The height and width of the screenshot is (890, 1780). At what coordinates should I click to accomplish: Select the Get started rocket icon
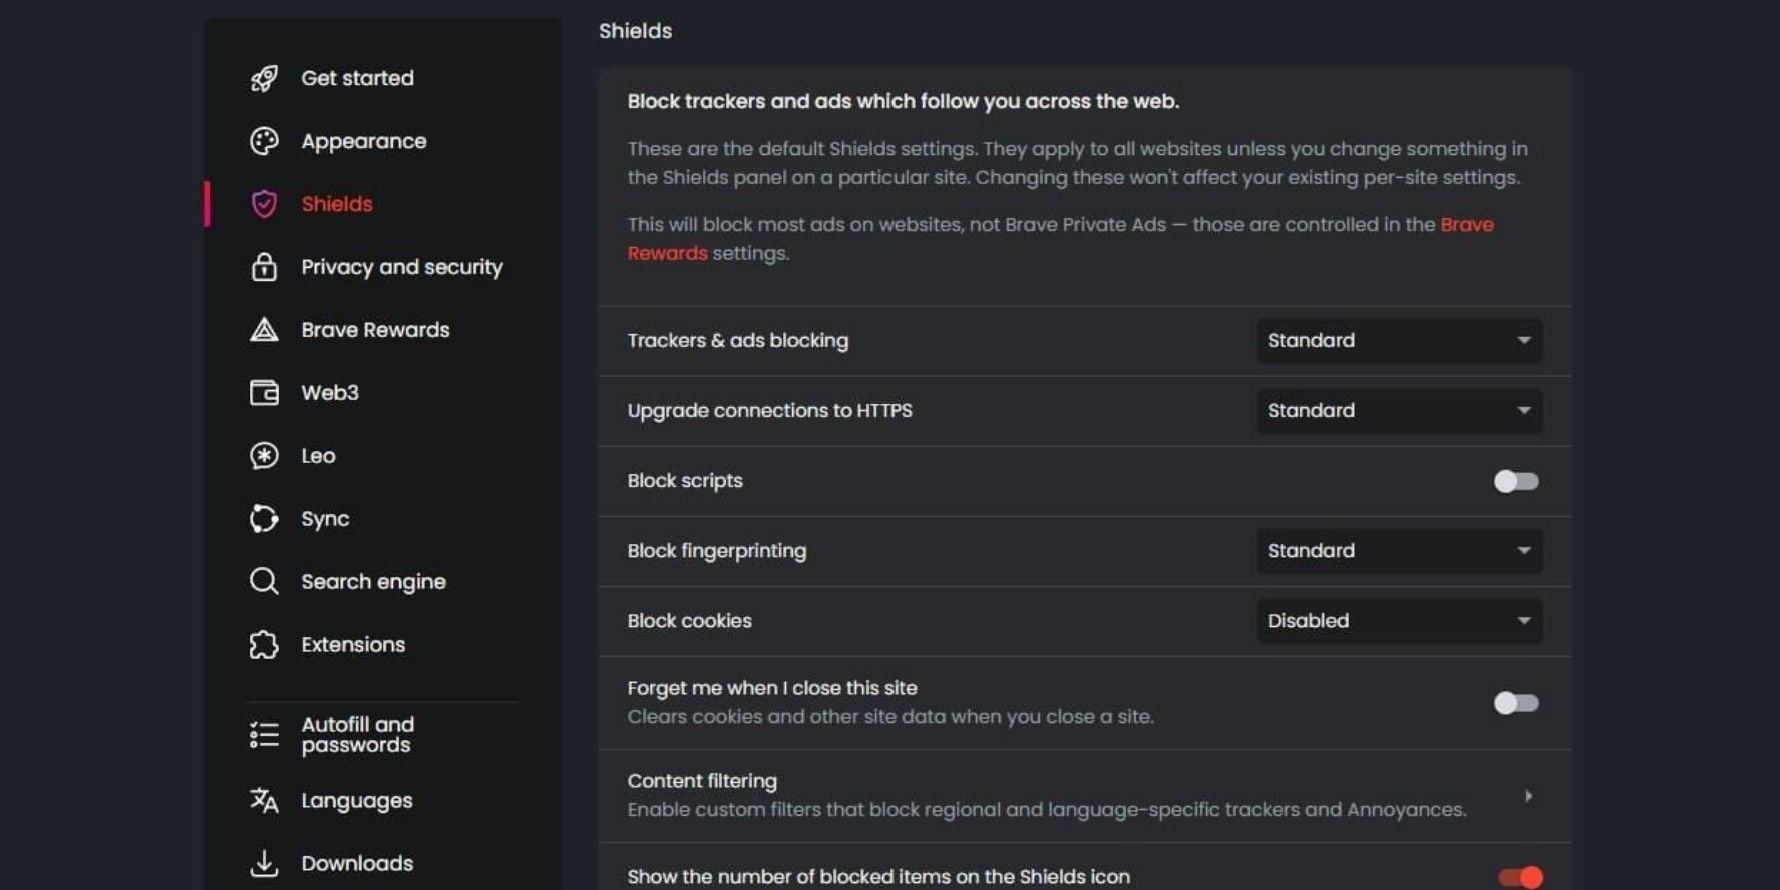pos(263,78)
